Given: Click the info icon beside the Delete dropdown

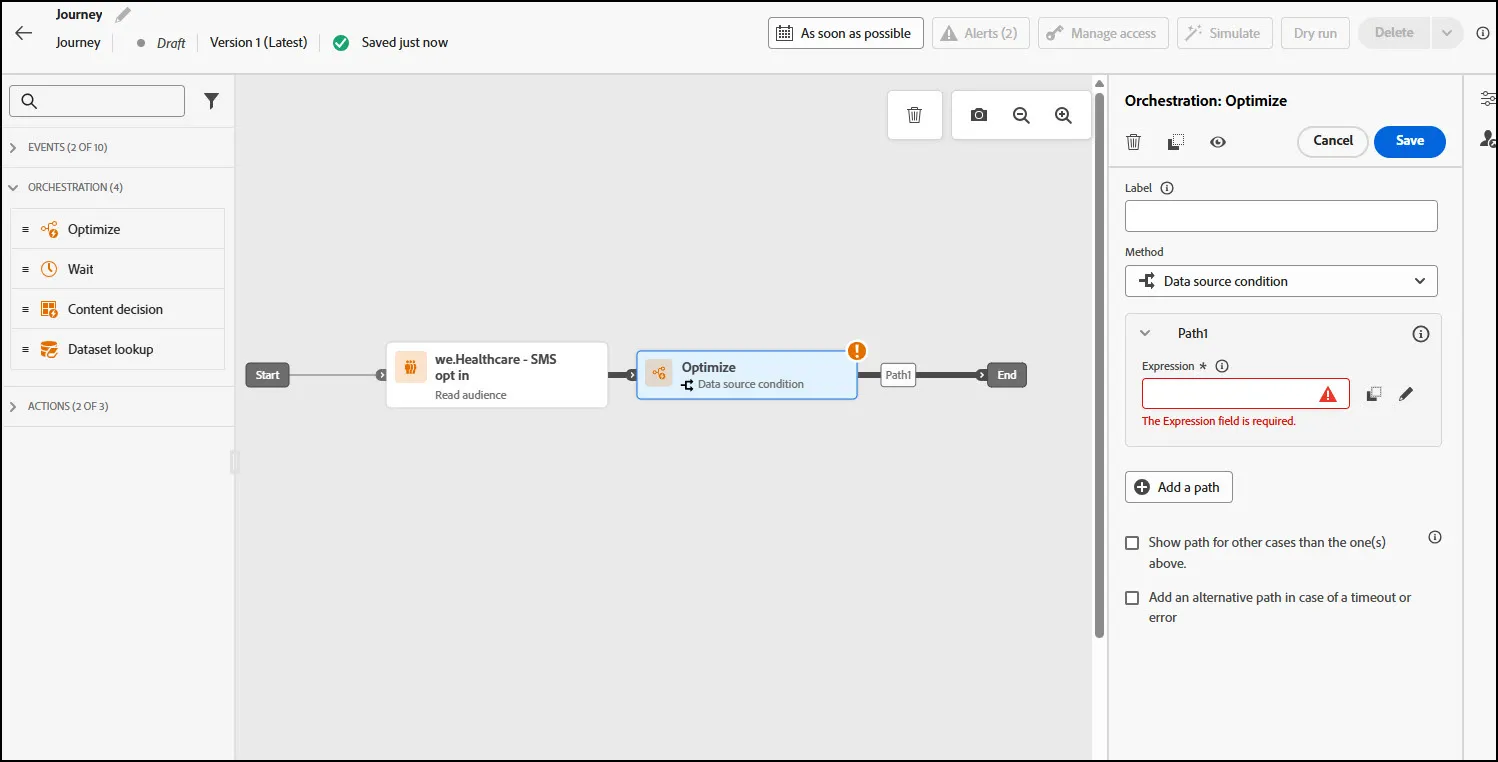Looking at the screenshot, I should [x=1483, y=33].
